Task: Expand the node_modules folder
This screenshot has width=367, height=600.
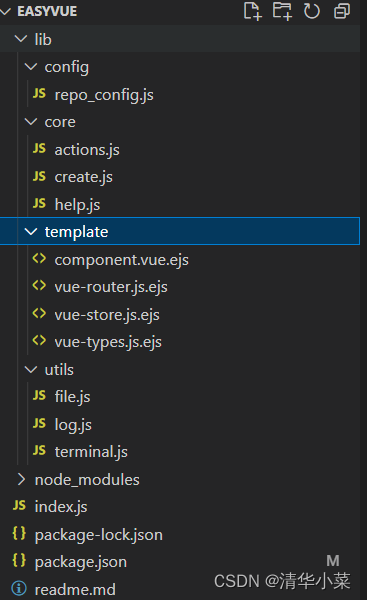Action: 21,479
